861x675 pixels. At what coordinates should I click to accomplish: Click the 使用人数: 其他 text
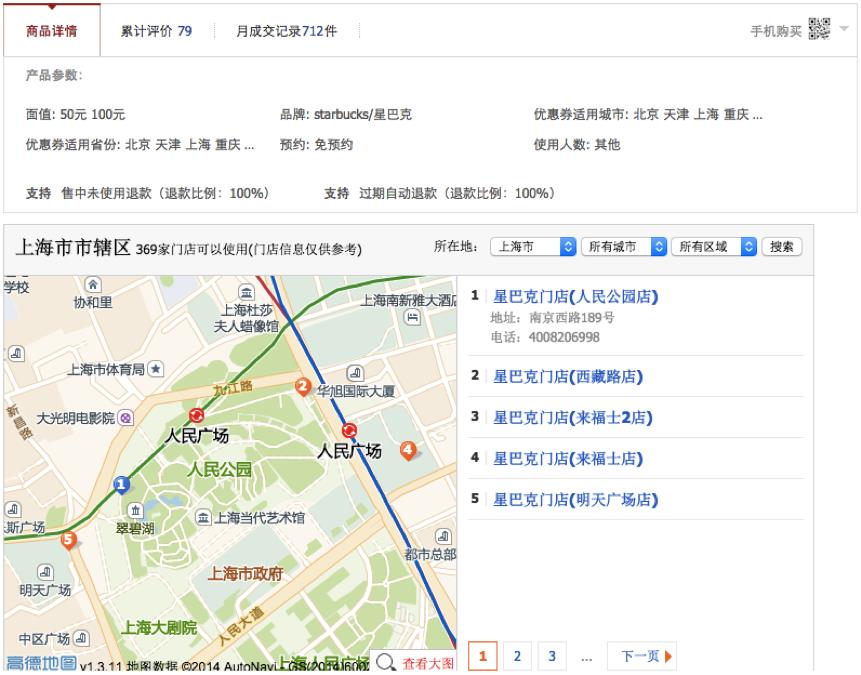click(577, 144)
